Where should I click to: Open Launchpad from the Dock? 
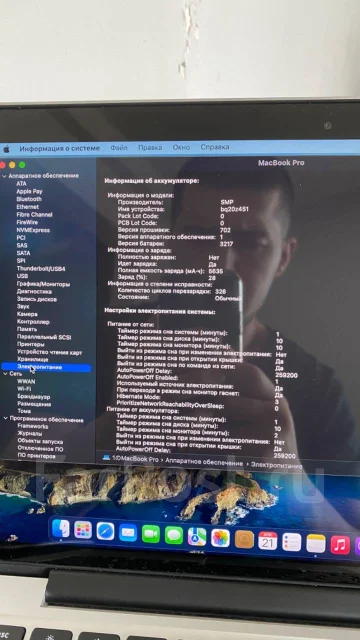click(x=83, y=530)
